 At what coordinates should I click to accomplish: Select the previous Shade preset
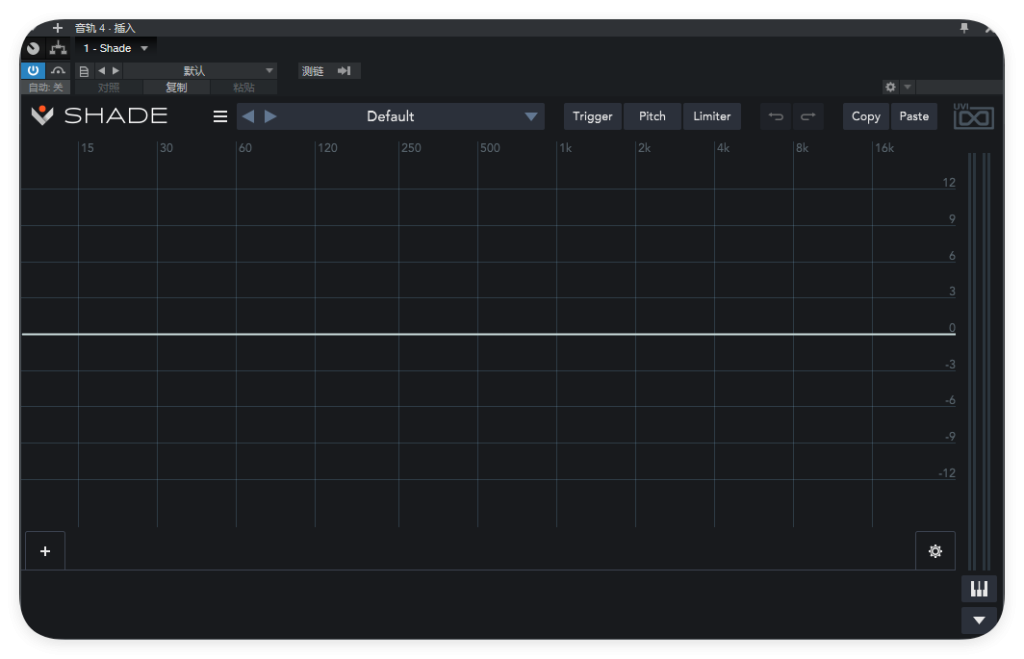coord(248,116)
